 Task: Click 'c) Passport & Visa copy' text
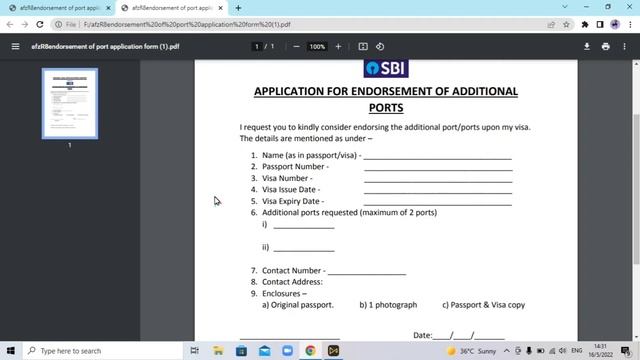(484, 305)
